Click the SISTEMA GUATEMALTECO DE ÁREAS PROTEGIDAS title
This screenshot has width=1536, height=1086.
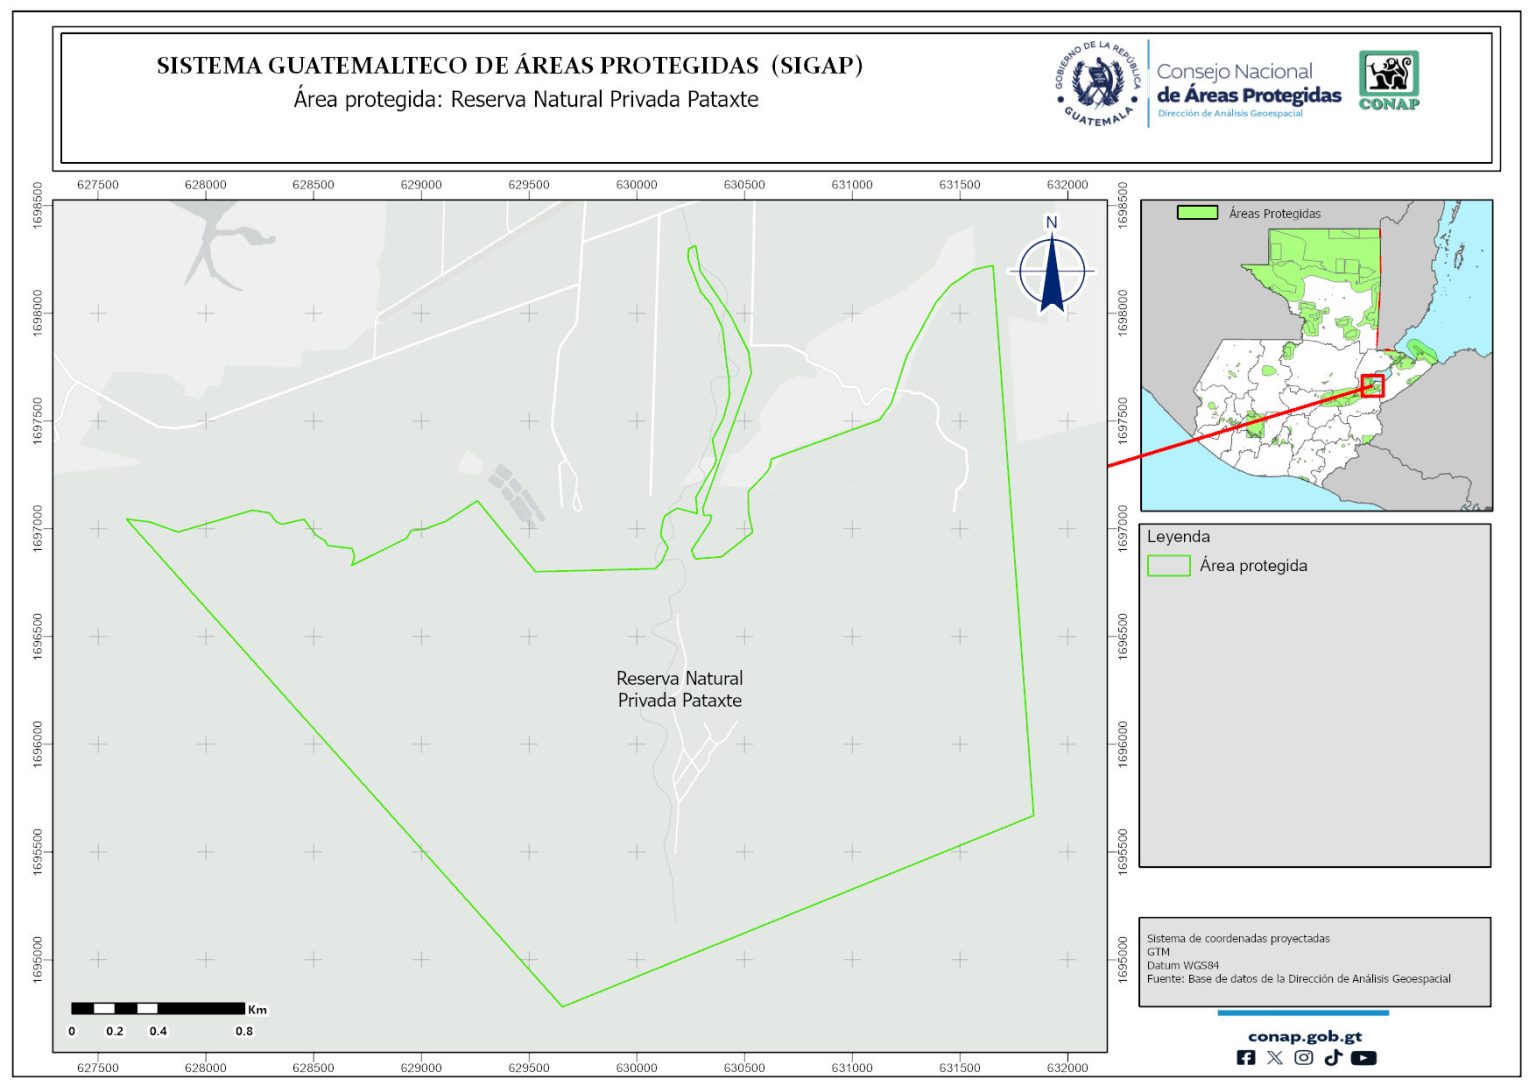(509, 66)
